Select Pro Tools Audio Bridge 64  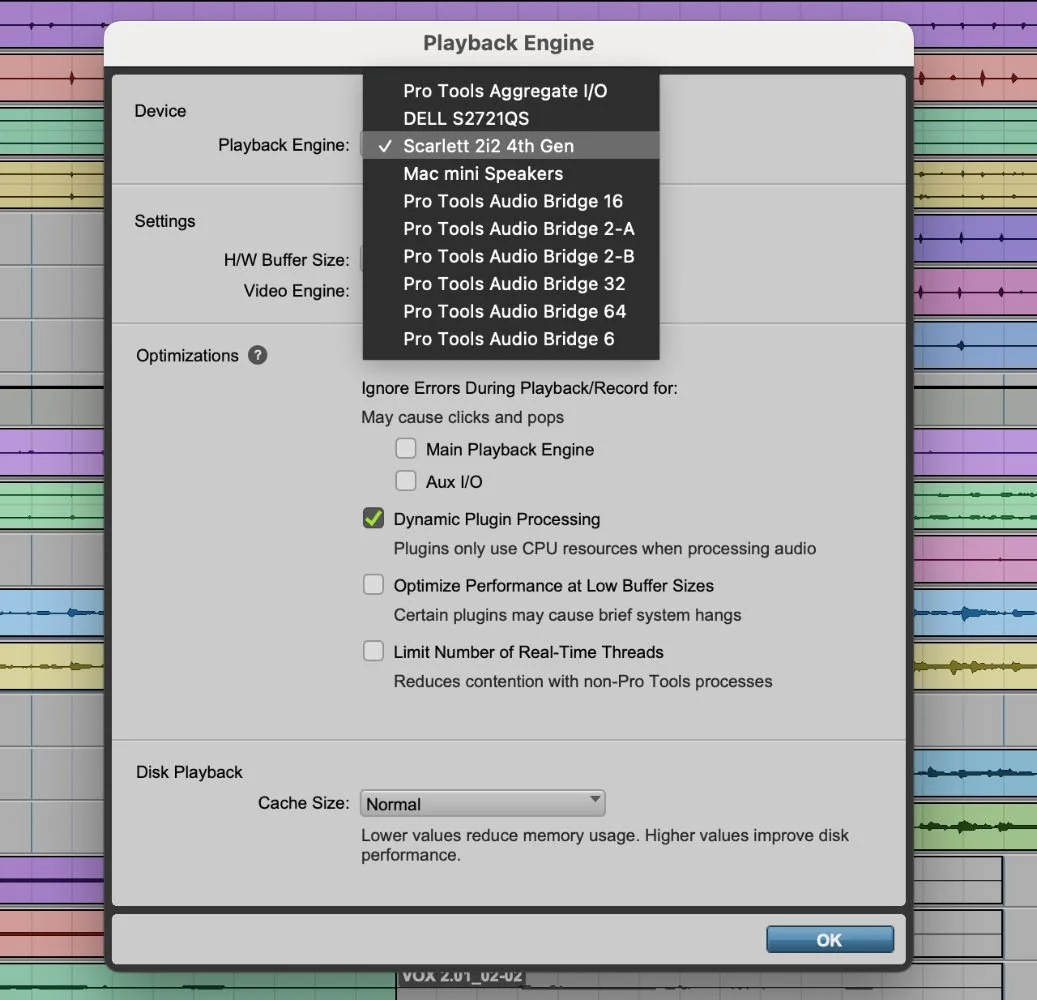[x=511, y=312]
